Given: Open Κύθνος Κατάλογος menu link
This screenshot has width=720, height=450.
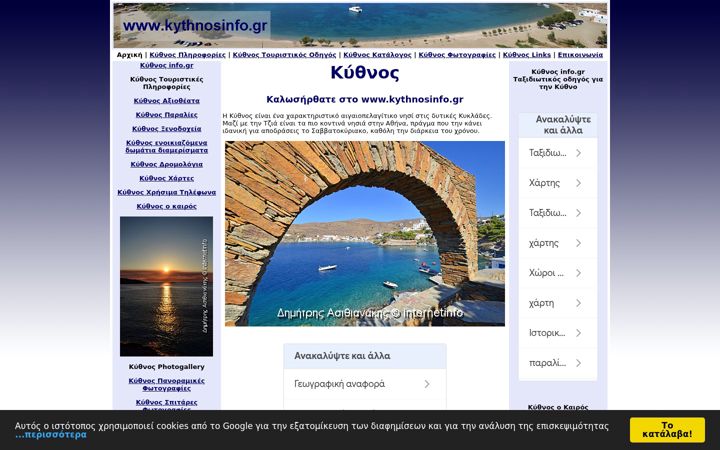Looking at the screenshot, I should tap(377, 55).
